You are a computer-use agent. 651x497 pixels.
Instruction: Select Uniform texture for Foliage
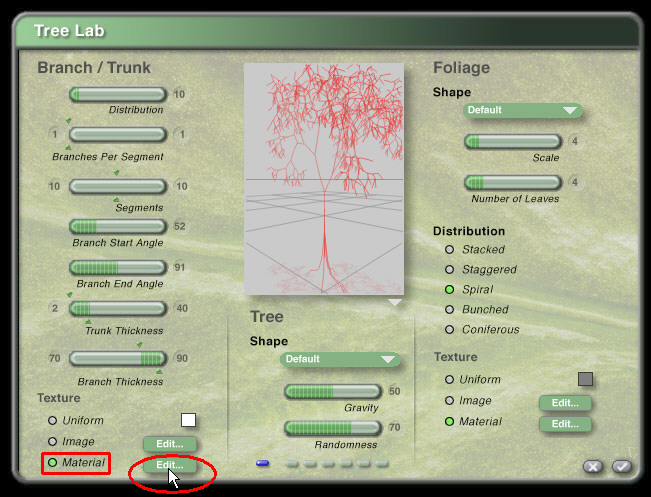coord(449,379)
